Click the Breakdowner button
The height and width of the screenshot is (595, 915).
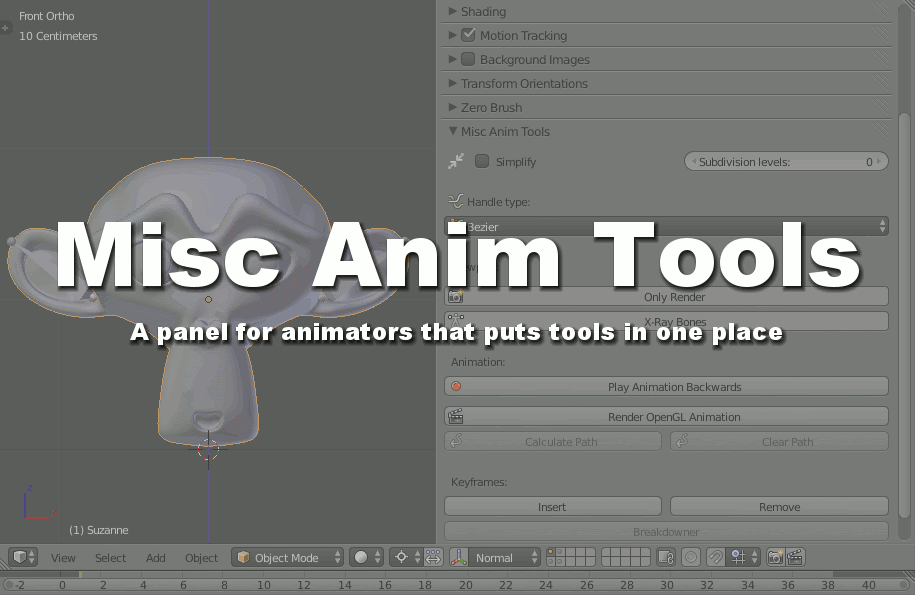pyautogui.click(x=666, y=531)
